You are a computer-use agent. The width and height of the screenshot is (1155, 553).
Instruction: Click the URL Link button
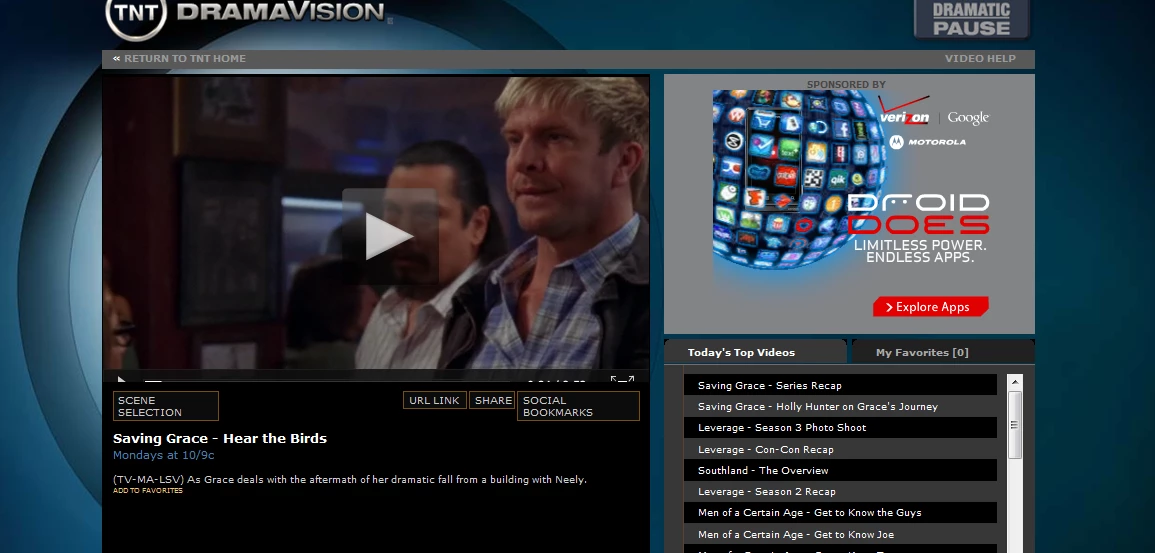[x=435, y=401]
